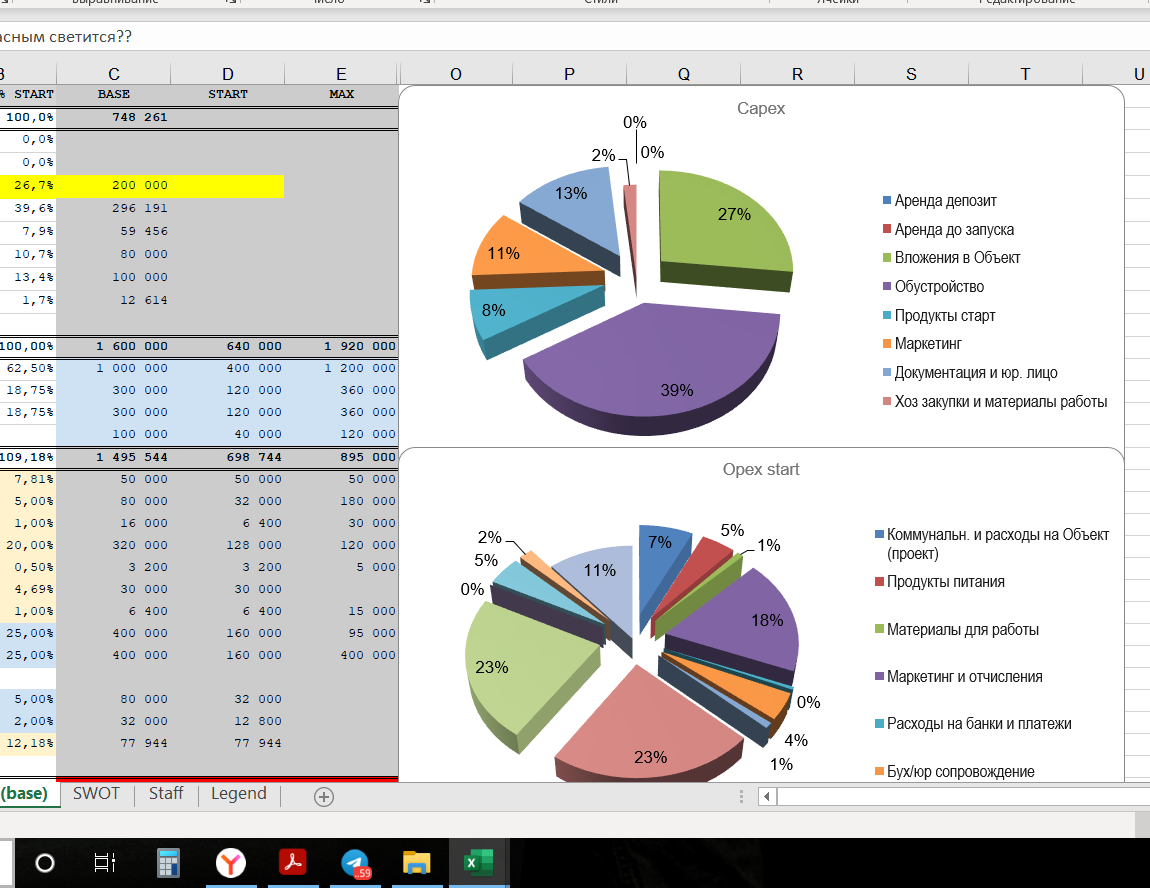Add new sheet with plus button

pyautogui.click(x=323, y=796)
